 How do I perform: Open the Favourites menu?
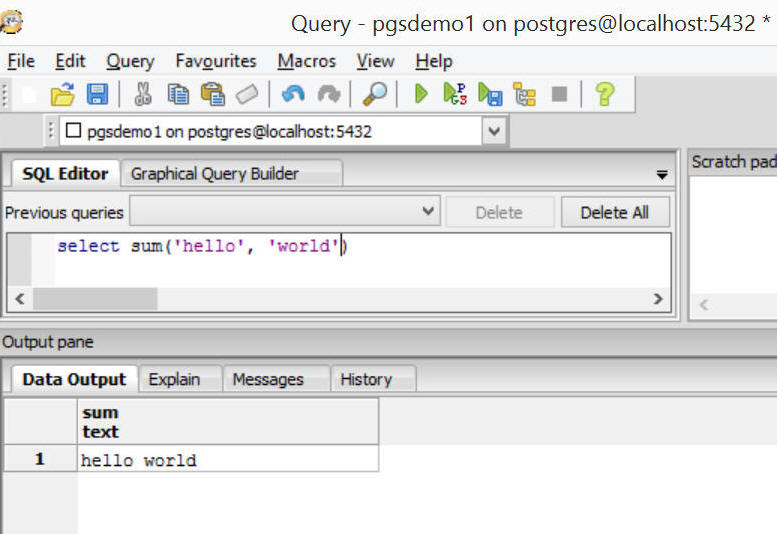[216, 61]
